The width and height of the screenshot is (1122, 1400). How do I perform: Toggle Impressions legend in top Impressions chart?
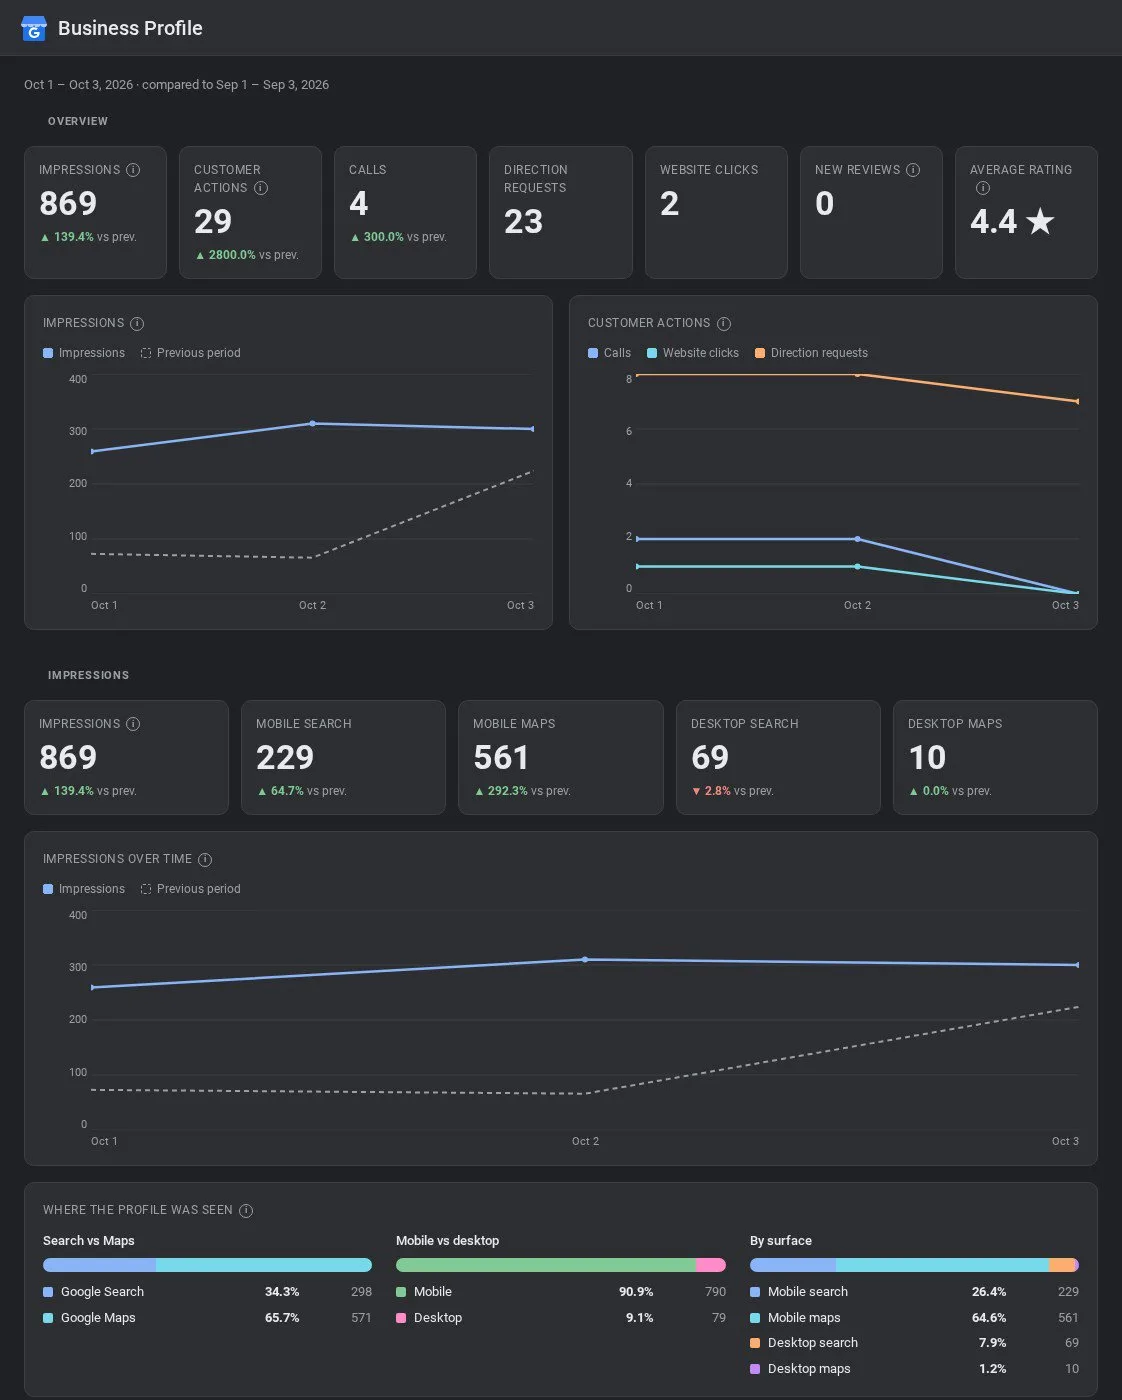[84, 353]
